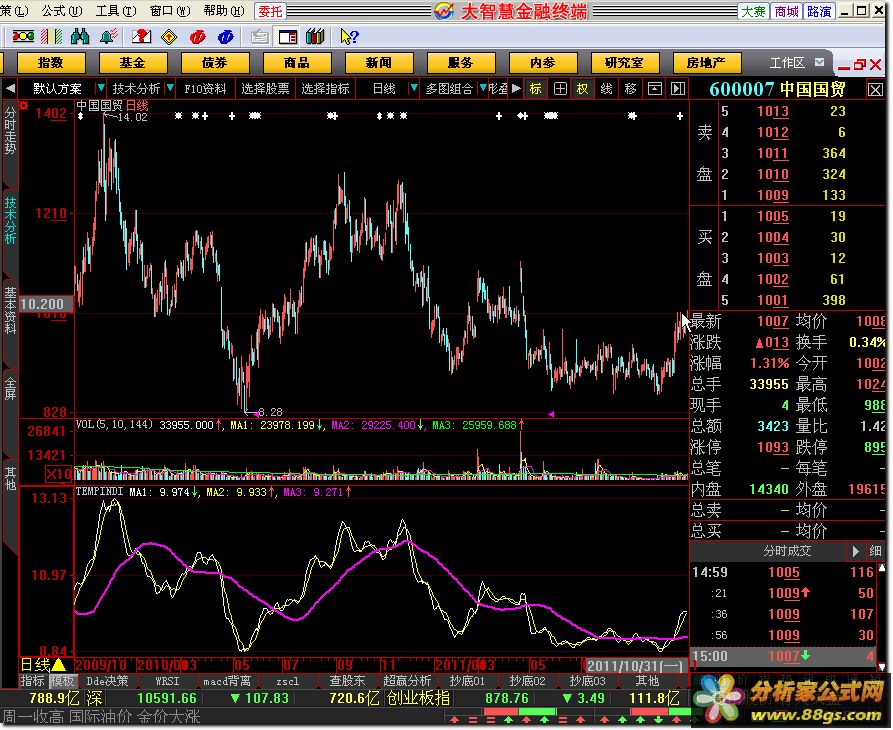Toggle the 权 adjustment button

582,89
